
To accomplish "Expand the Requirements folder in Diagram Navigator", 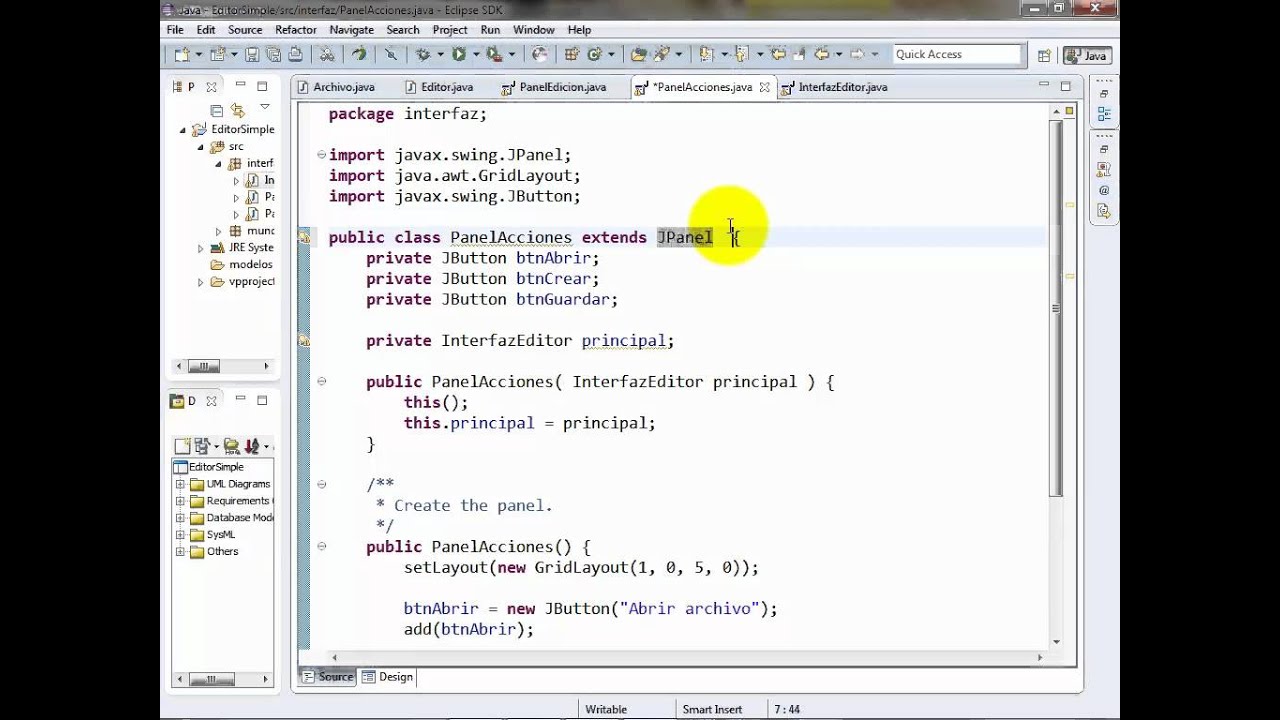I will (181, 501).
